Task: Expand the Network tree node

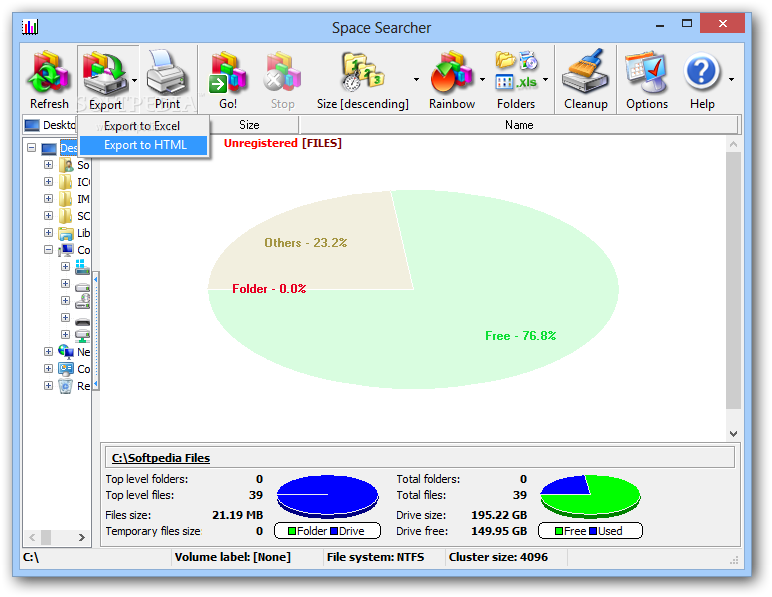Action: point(48,351)
